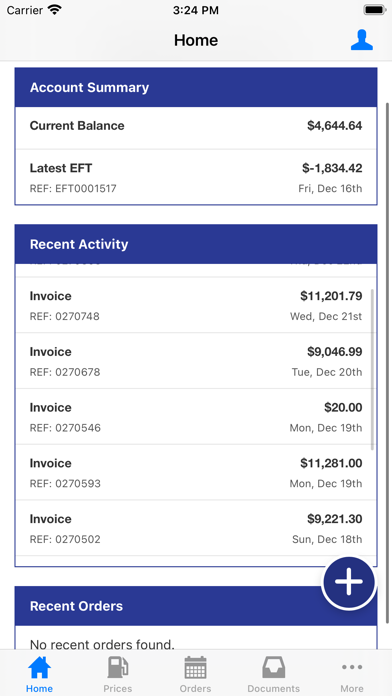Open the Documents inbox tray icon

(273, 668)
